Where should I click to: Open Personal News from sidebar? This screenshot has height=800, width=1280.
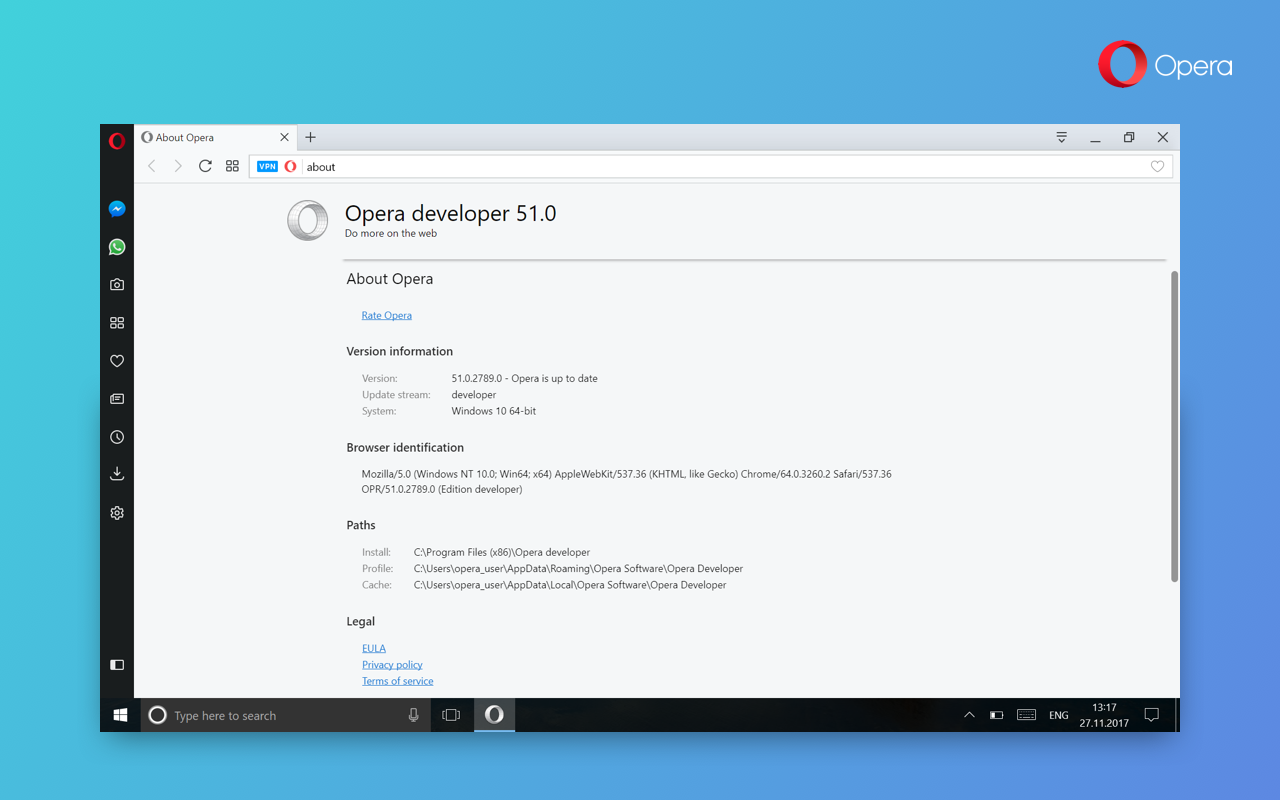click(x=117, y=399)
